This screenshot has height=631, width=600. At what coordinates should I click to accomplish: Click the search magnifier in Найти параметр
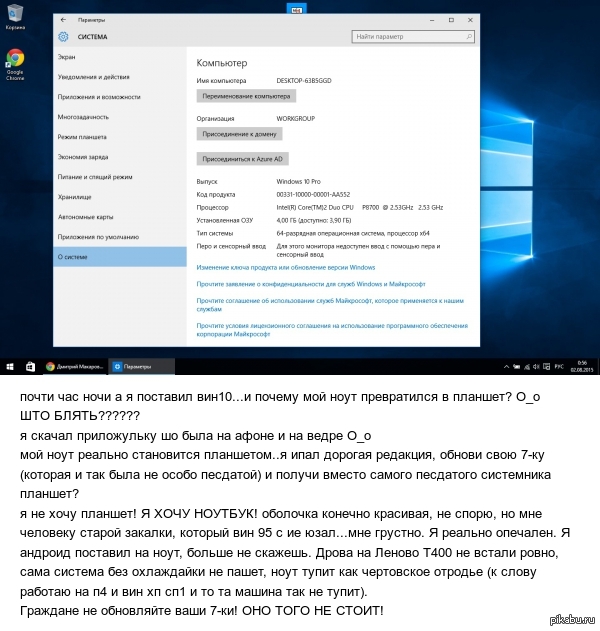point(469,37)
